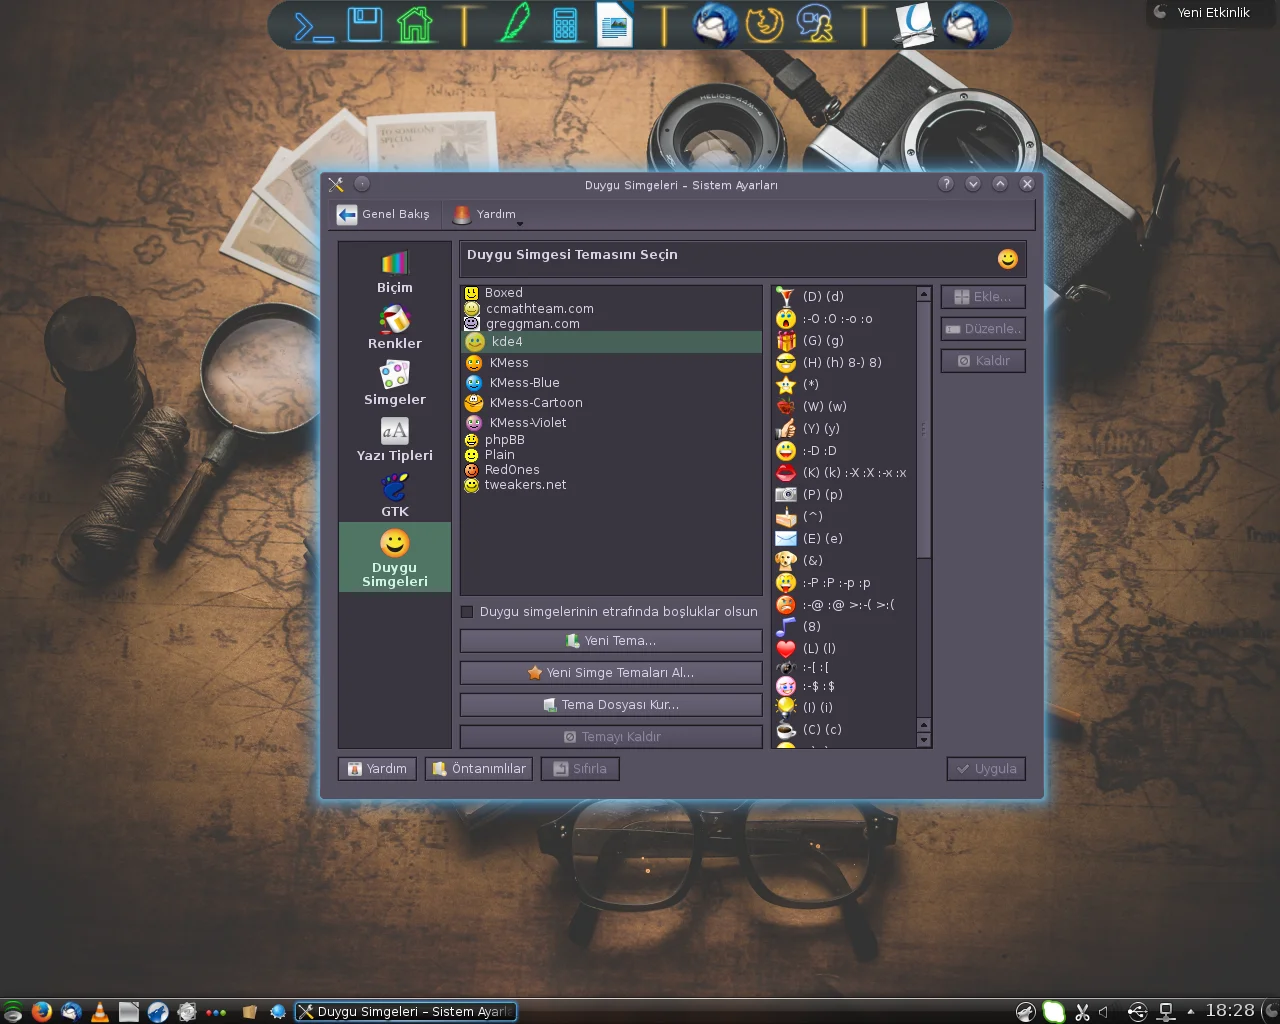The height and width of the screenshot is (1024, 1280).
Task: Open the Renkler settings category
Action: (x=394, y=327)
